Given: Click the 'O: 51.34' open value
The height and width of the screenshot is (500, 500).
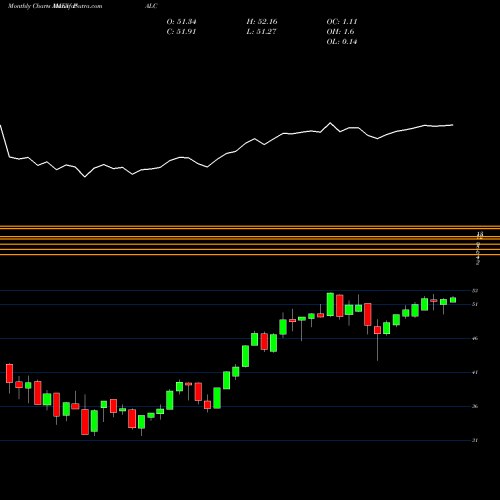Looking at the screenshot, I should pos(181,22).
